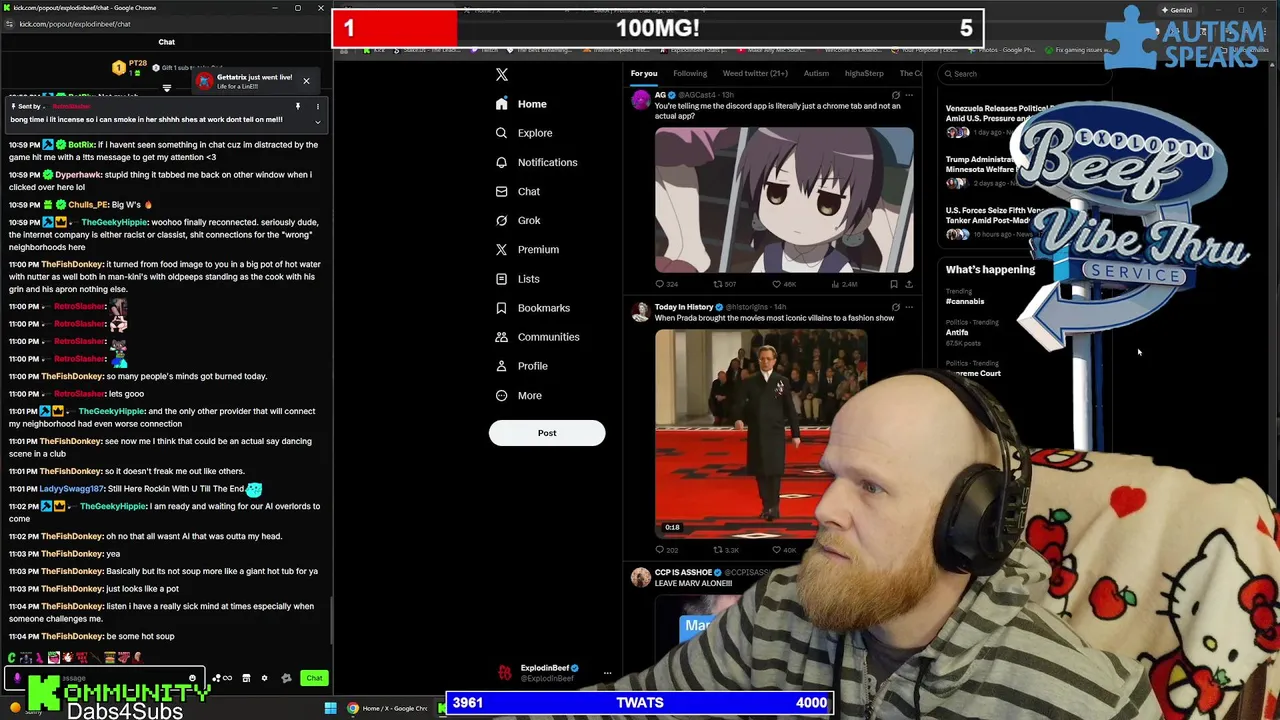The width and height of the screenshot is (1280, 720).
Task: Switch to Weed twitter (21+) tab
Action: (x=755, y=73)
